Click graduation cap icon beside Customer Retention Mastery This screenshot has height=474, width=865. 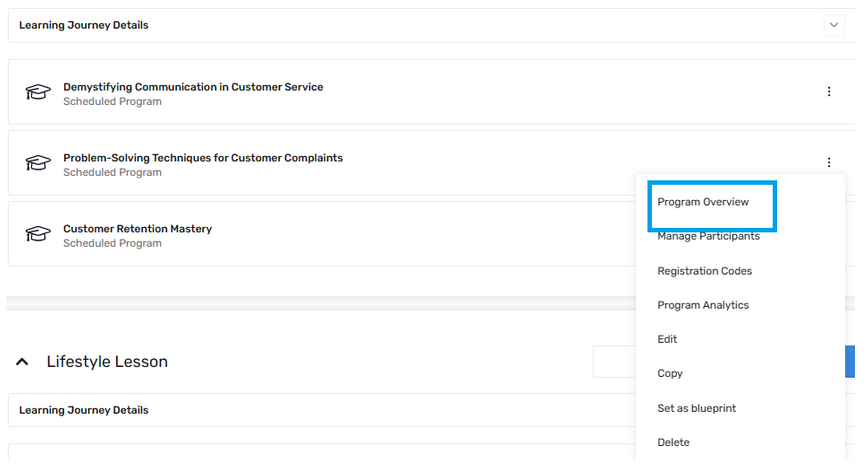click(x=38, y=234)
